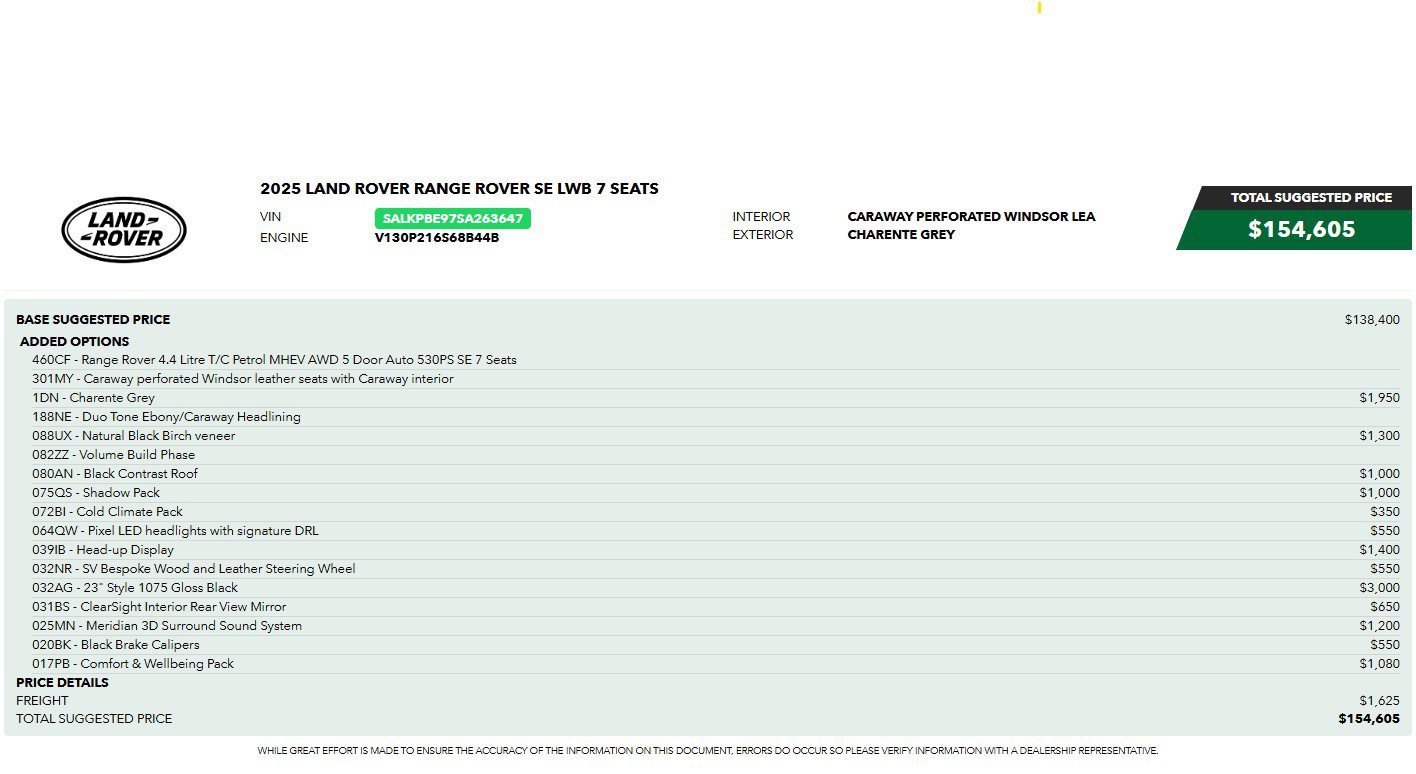Select the 025MN Meridian 3D Surround Sound row
The width and height of the screenshot is (1416, 774).
pos(715,626)
